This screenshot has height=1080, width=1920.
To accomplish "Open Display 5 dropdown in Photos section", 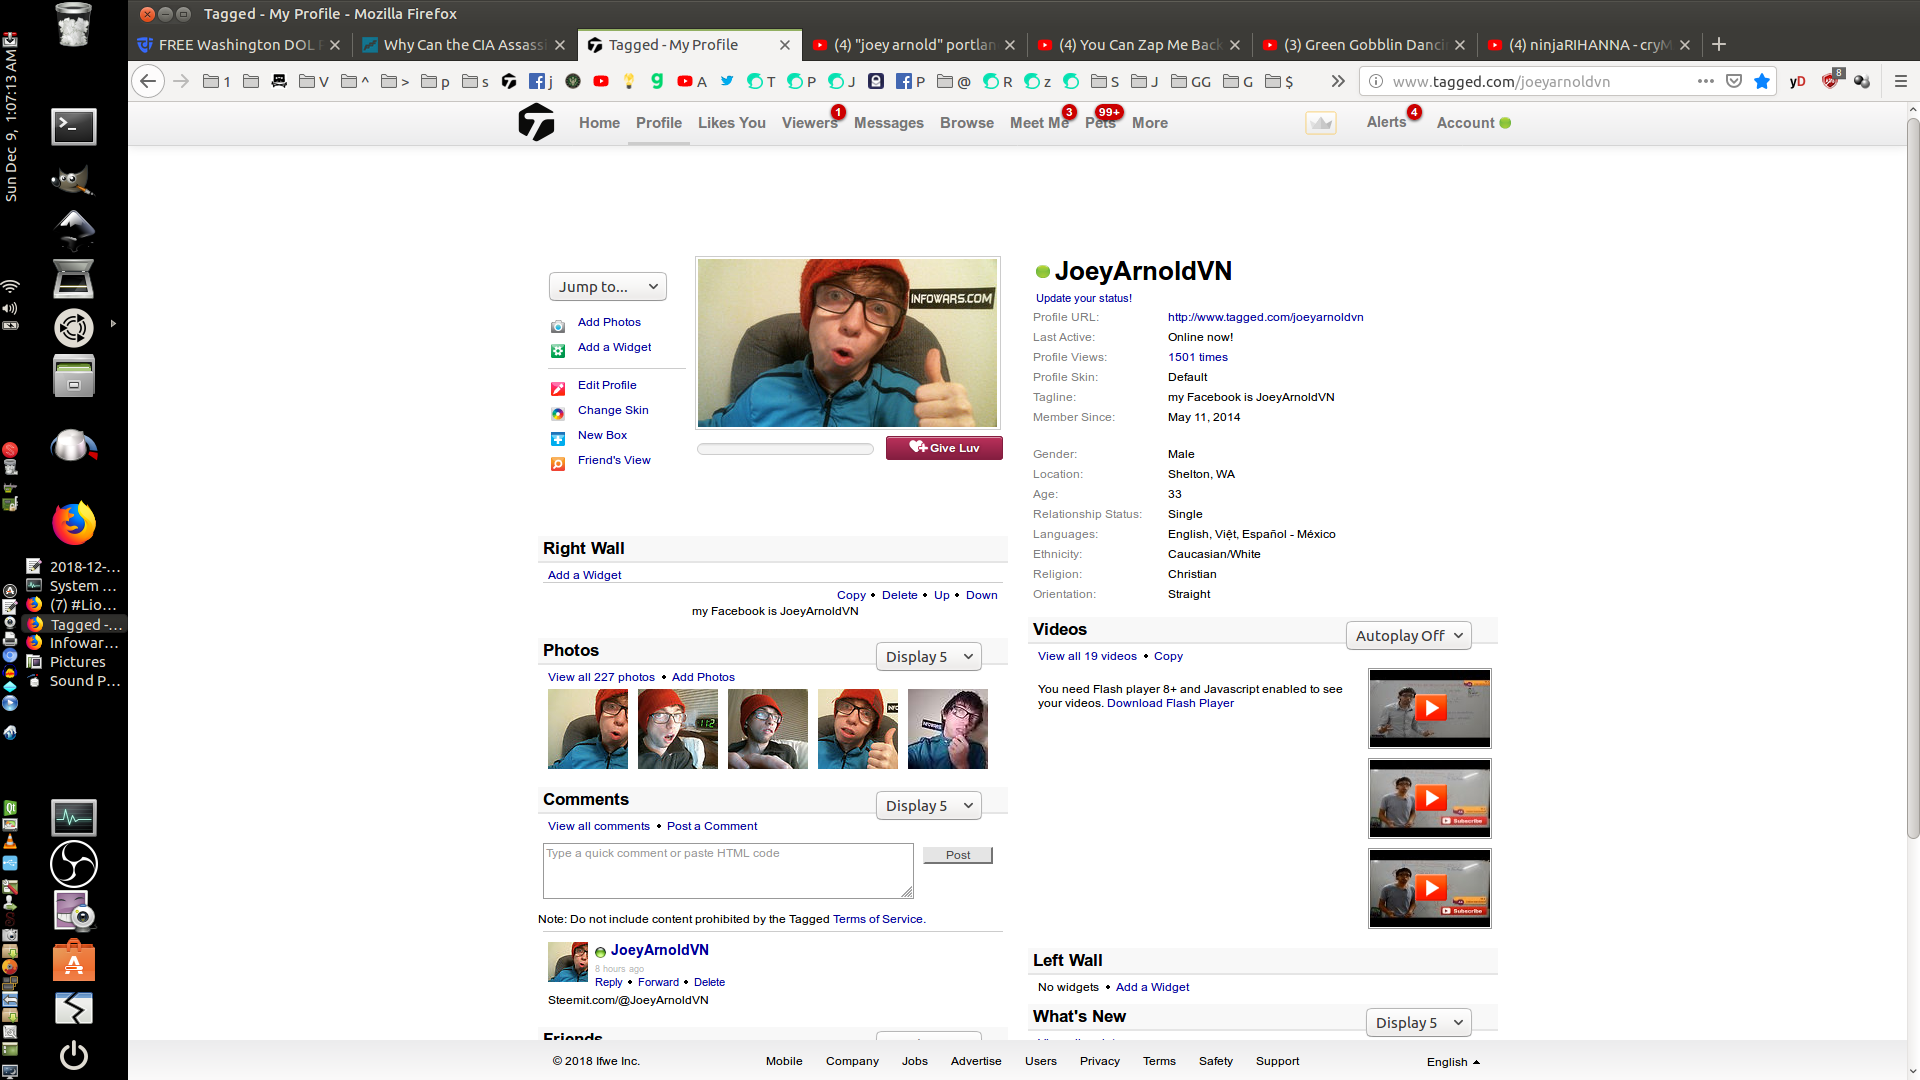I will tap(927, 656).
